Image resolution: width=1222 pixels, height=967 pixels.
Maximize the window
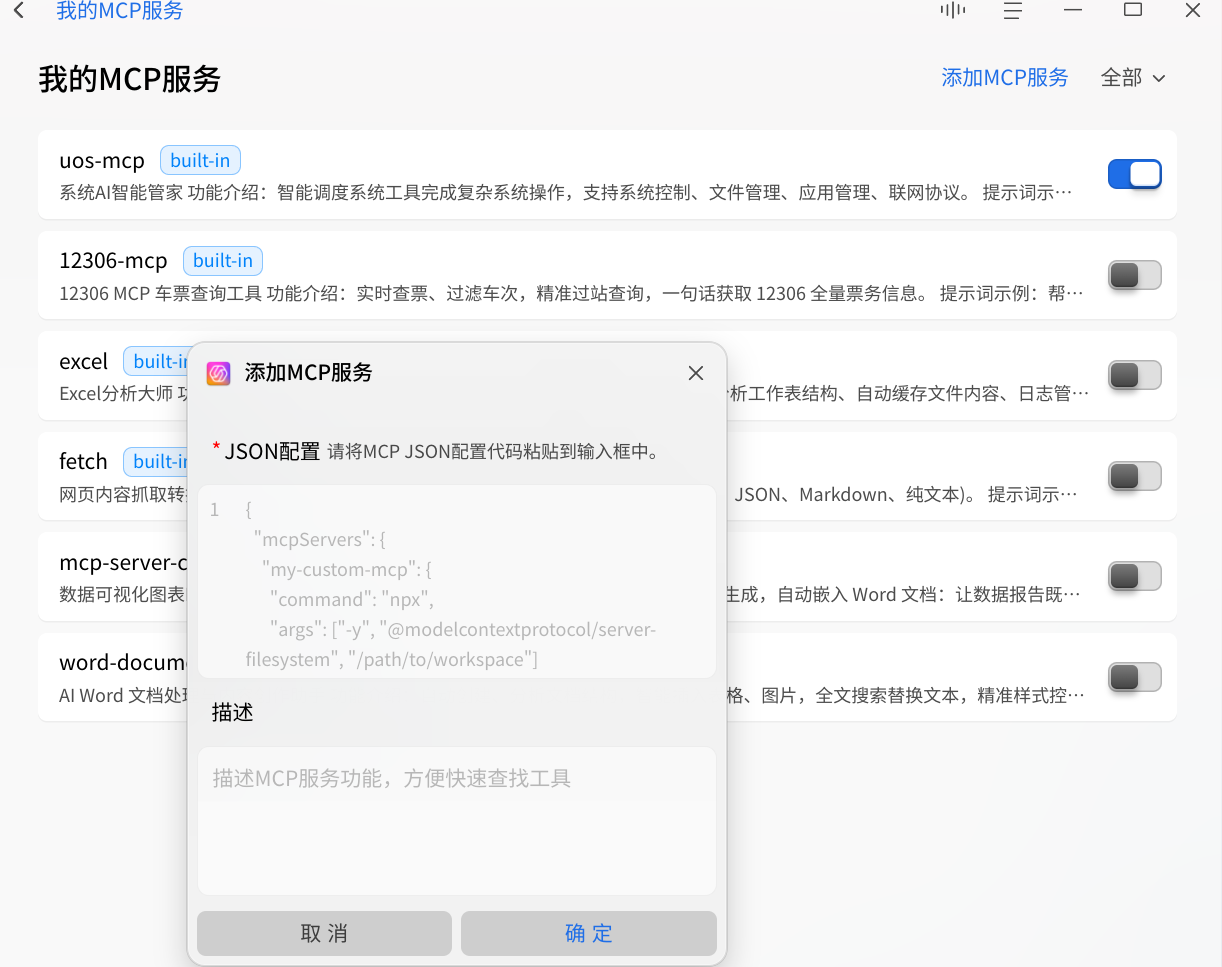[x=1133, y=10]
